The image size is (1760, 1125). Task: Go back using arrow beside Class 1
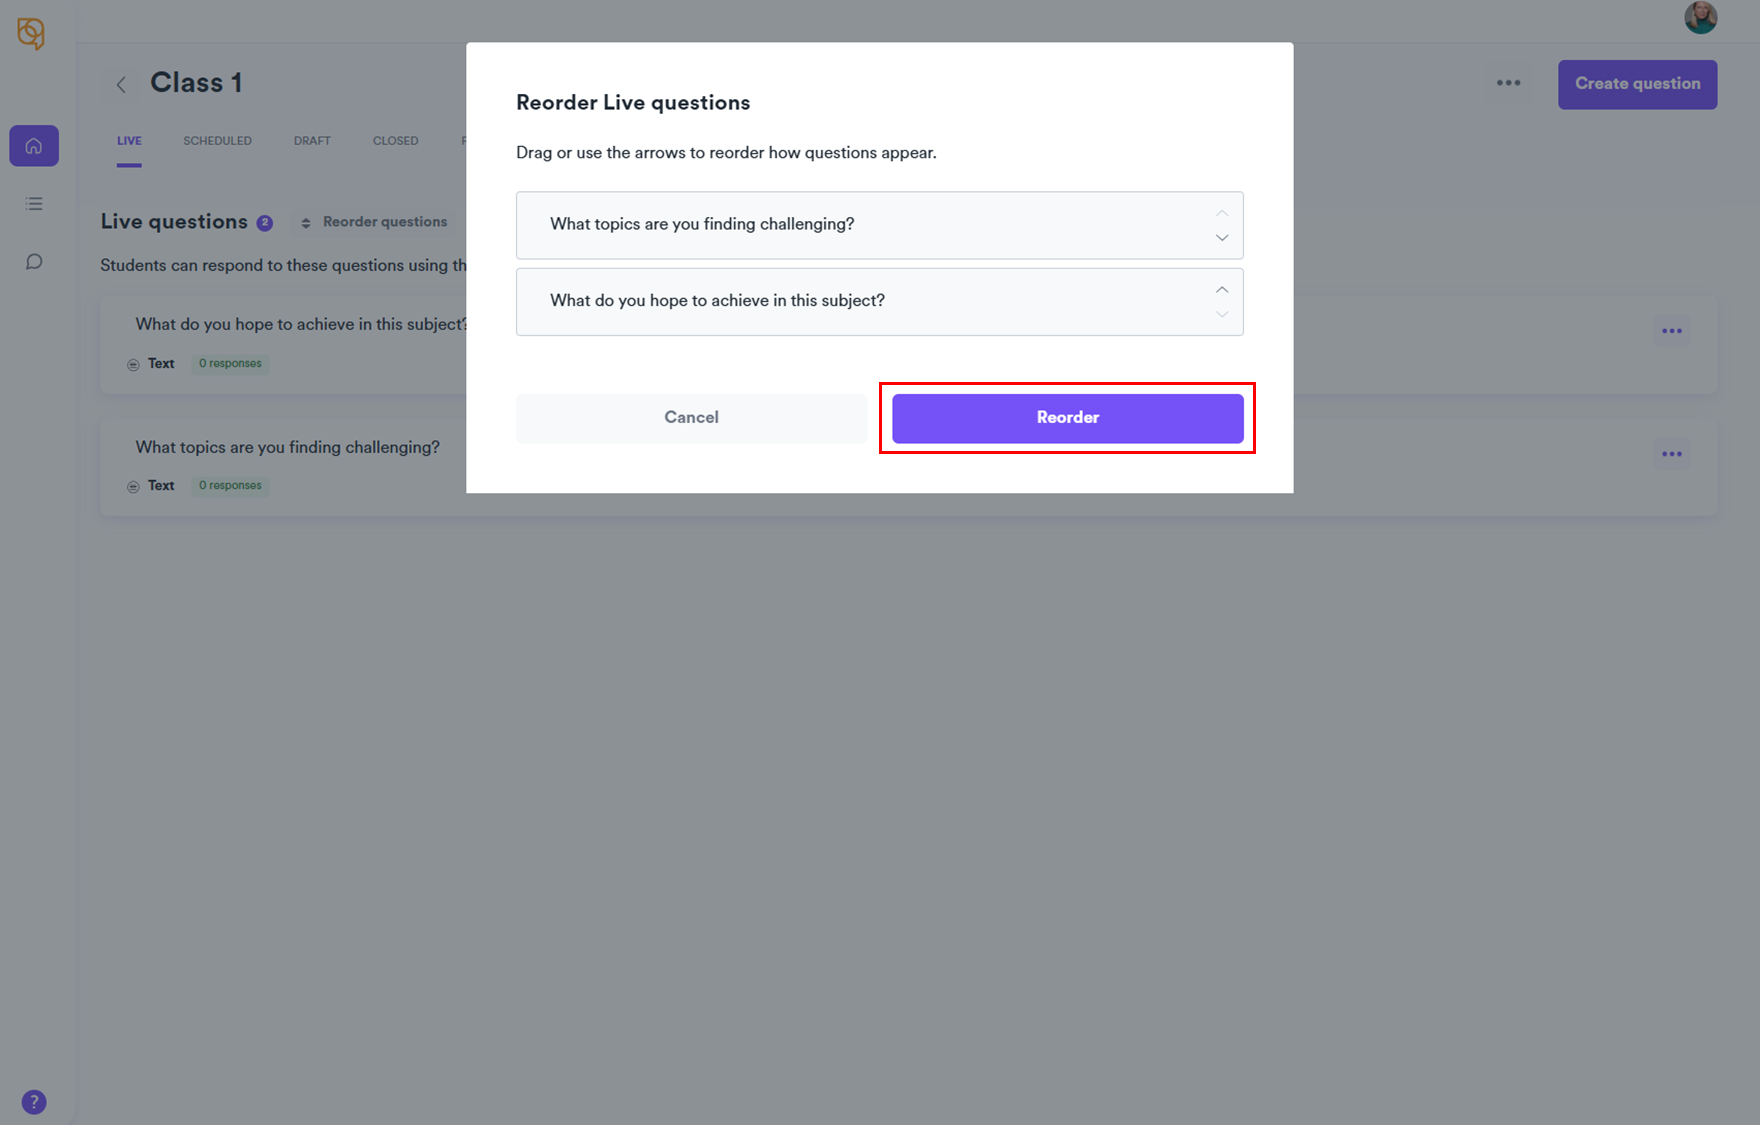coord(121,85)
